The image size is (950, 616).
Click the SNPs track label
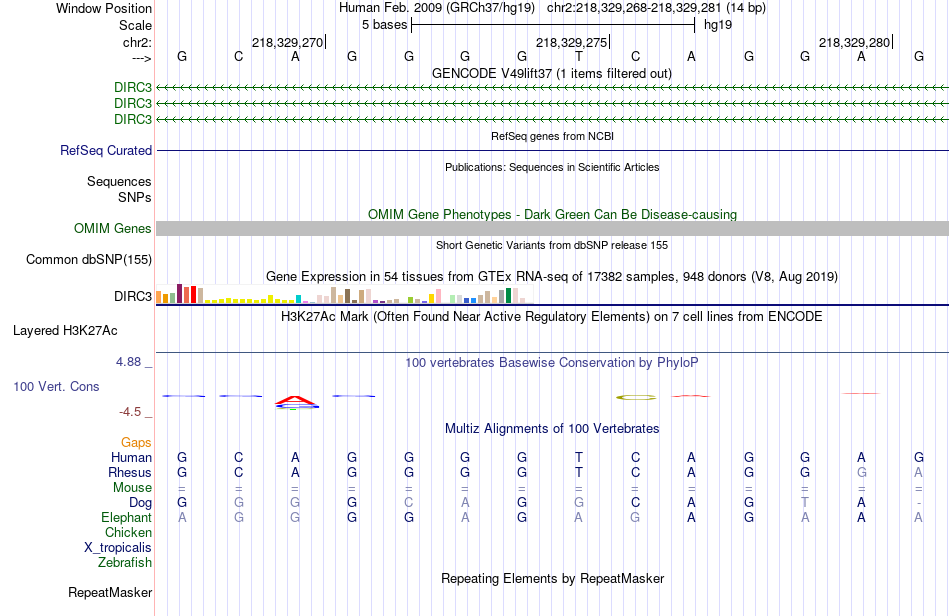click(135, 197)
